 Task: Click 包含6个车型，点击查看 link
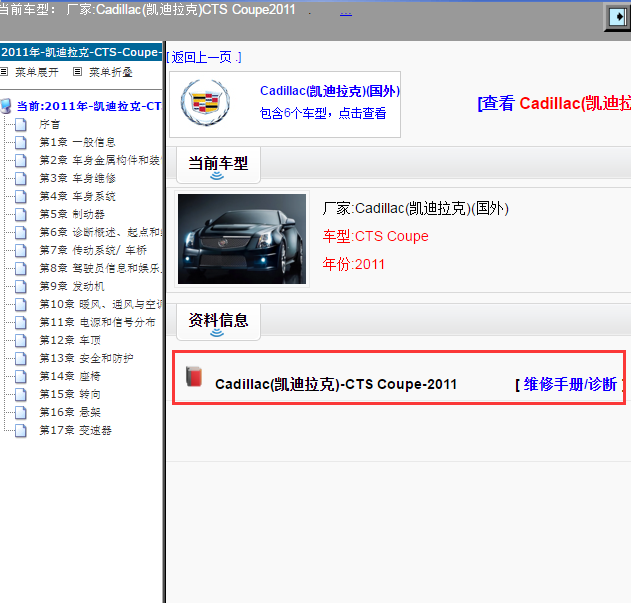click(323, 113)
